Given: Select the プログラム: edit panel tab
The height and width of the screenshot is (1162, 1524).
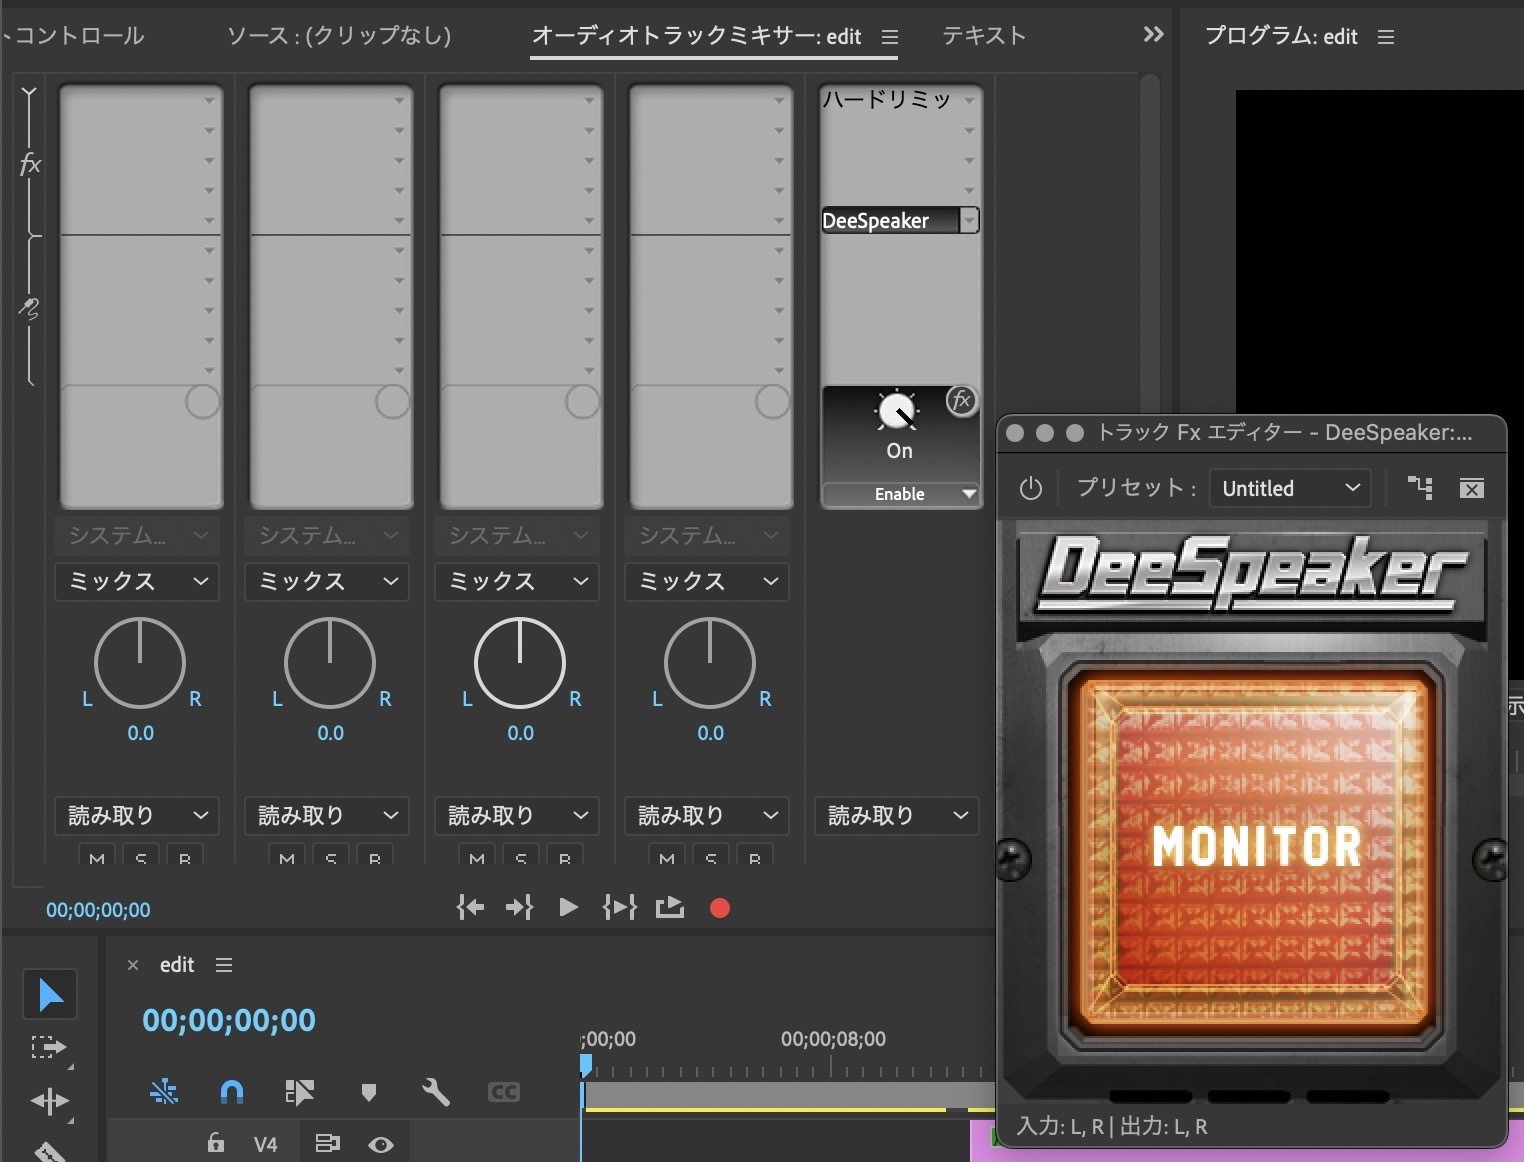Looking at the screenshot, I should click(x=1281, y=36).
